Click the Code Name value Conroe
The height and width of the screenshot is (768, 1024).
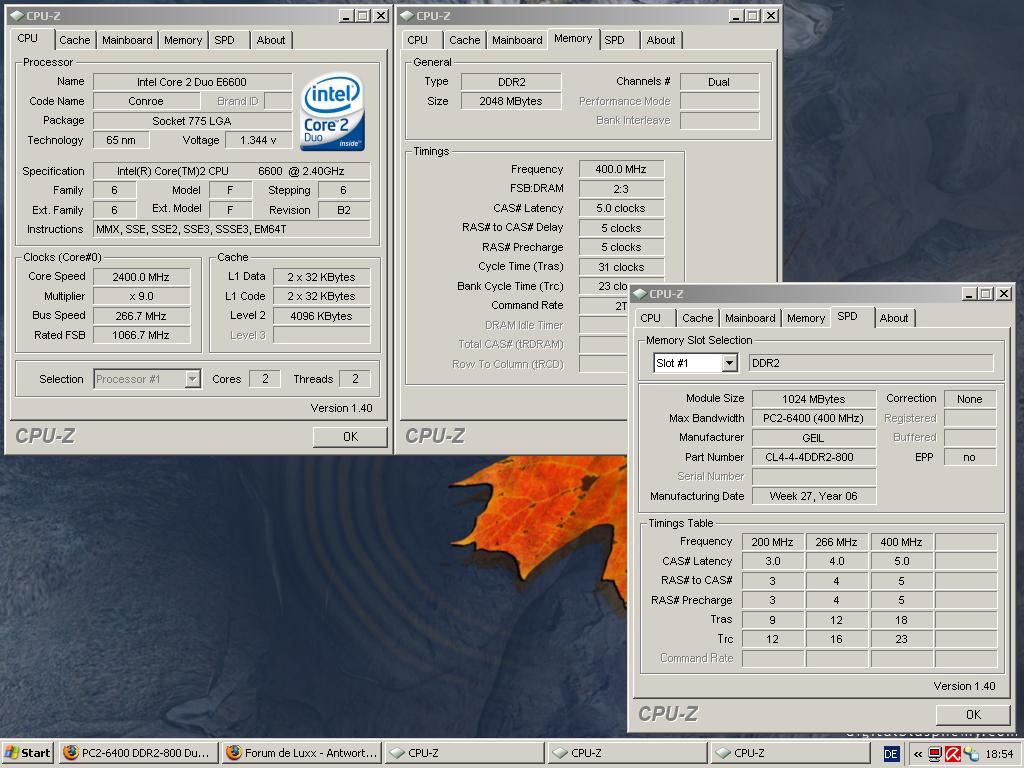146,101
